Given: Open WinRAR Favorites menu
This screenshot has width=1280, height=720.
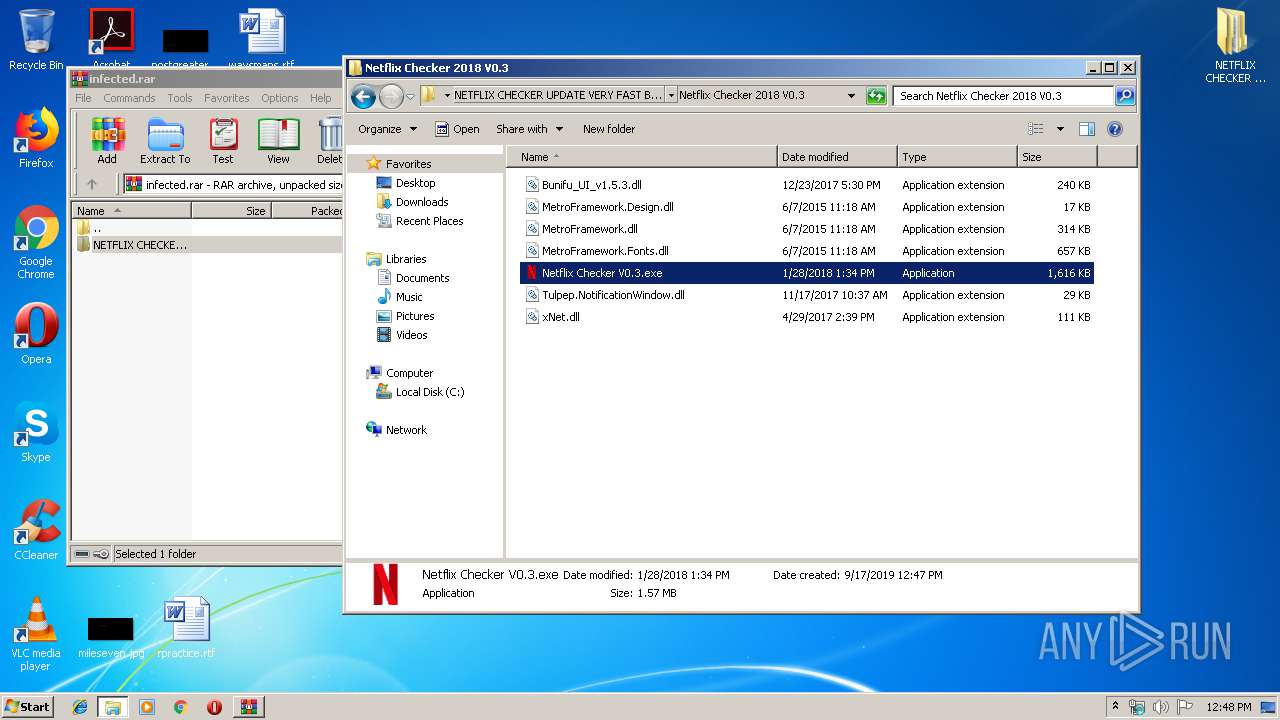Looking at the screenshot, I should (227, 98).
